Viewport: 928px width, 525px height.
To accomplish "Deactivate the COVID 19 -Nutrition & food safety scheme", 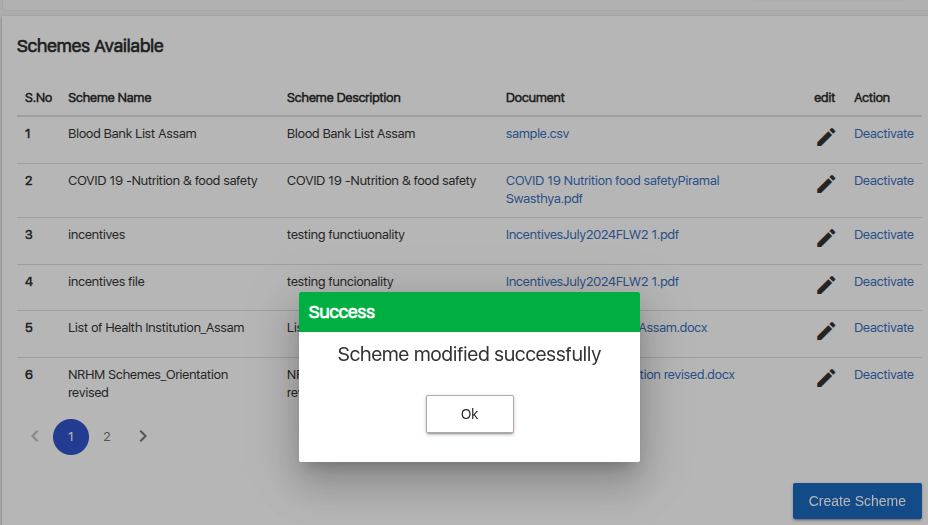I will point(883,181).
